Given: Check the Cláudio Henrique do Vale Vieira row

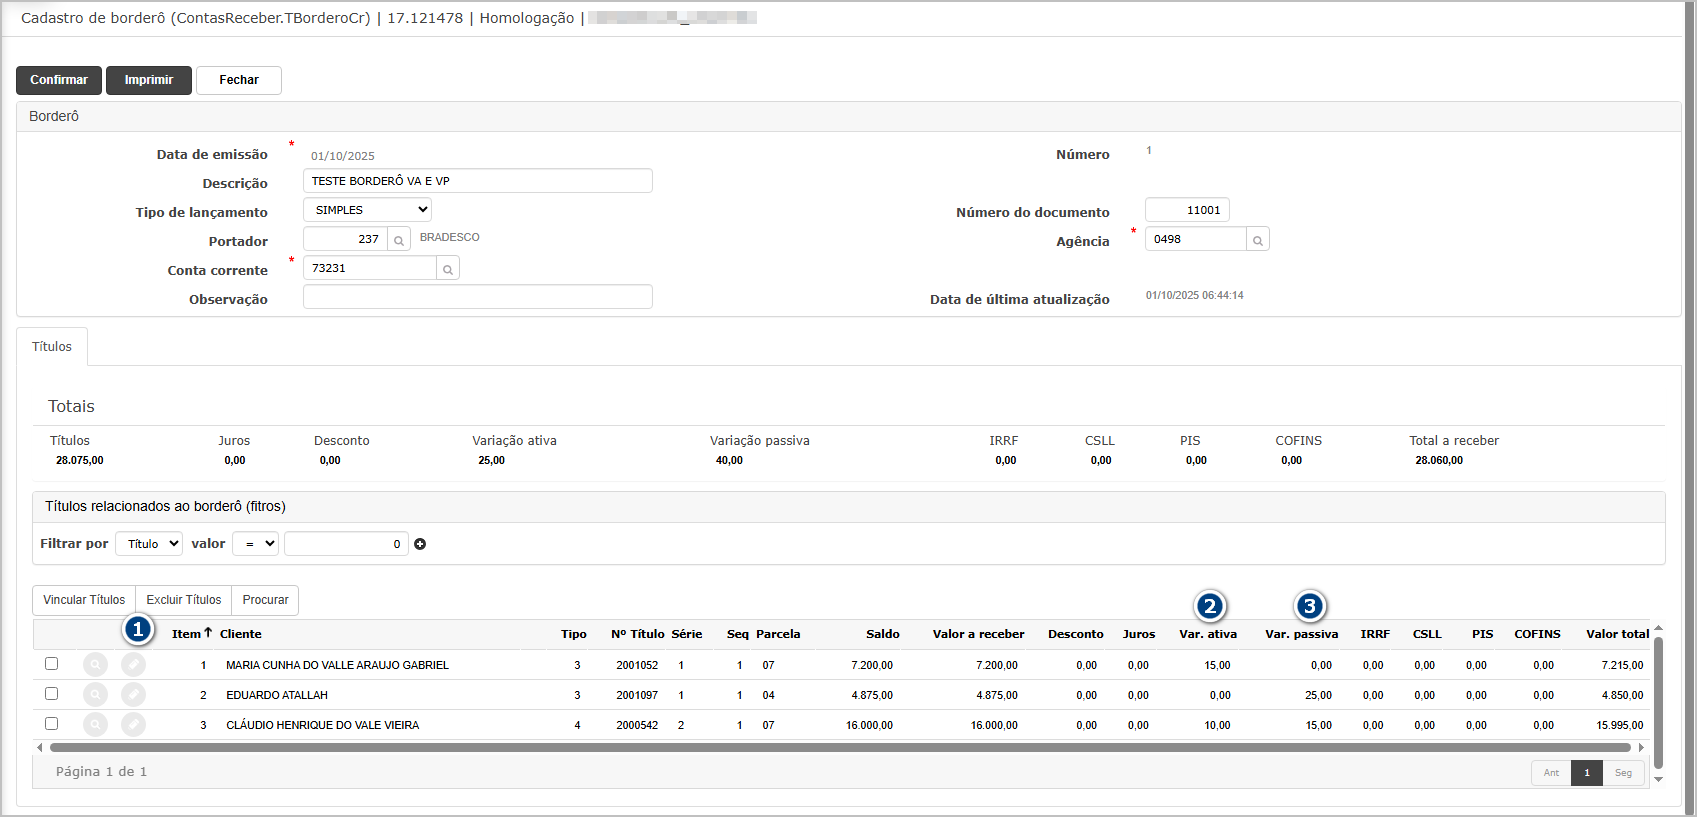Looking at the screenshot, I should coord(52,724).
